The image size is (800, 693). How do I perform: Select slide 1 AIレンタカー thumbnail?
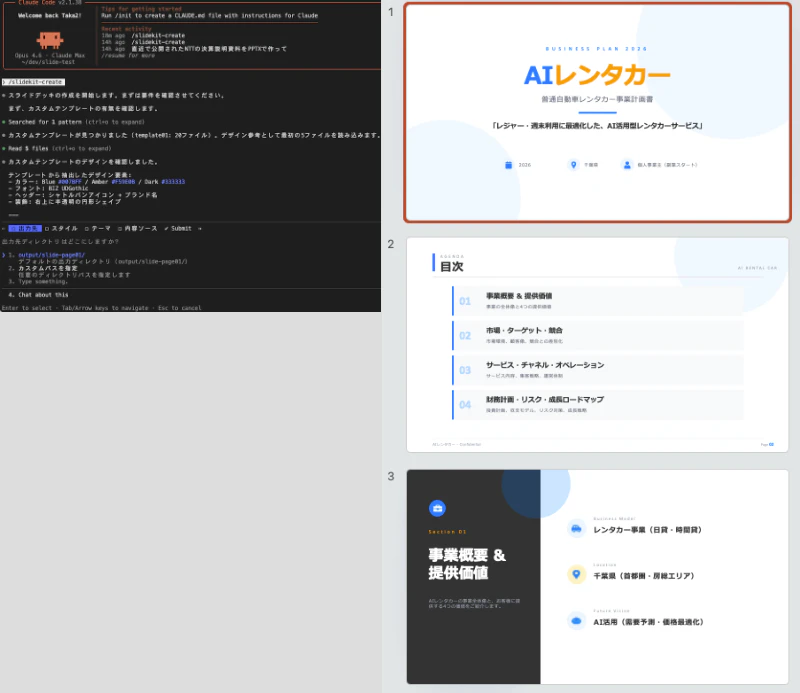coord(597,113)
